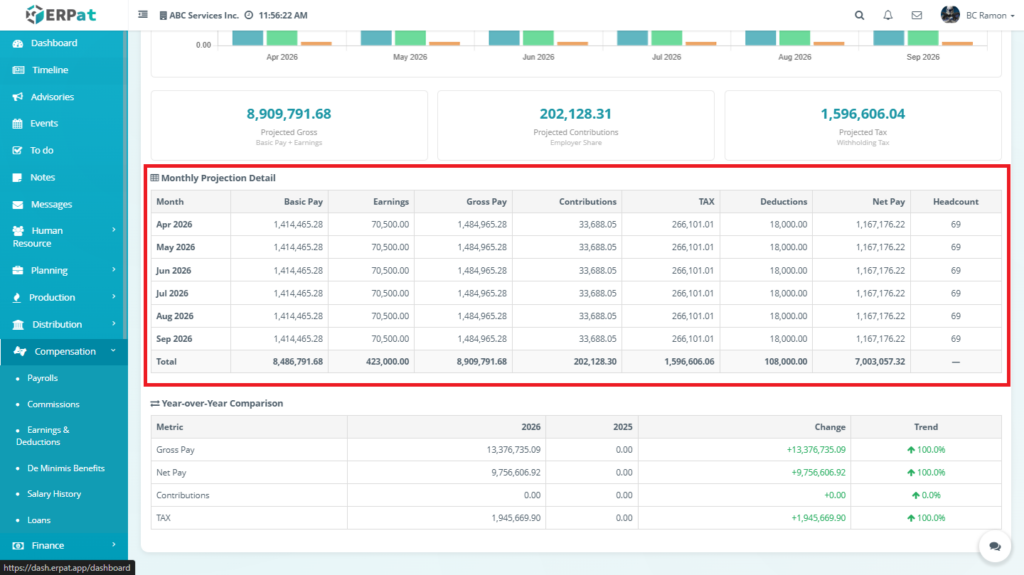This screenshot has height=575, width=1024.
Task: Open Dashboard from the sidebar
Action: (x=53, y=43)
